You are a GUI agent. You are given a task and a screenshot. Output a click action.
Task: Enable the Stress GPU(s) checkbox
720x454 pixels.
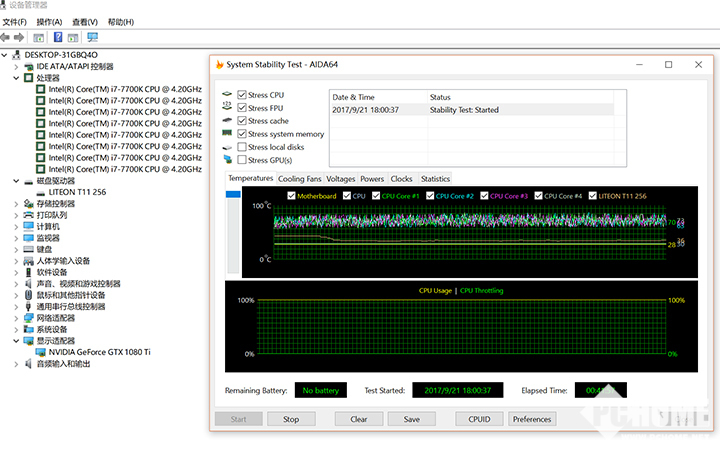click(x=242, y=160)
